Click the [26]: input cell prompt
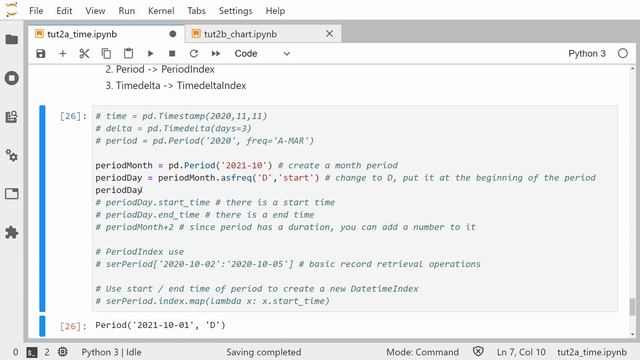The height and width of the screenshot is (360, 640). [73, 116]
